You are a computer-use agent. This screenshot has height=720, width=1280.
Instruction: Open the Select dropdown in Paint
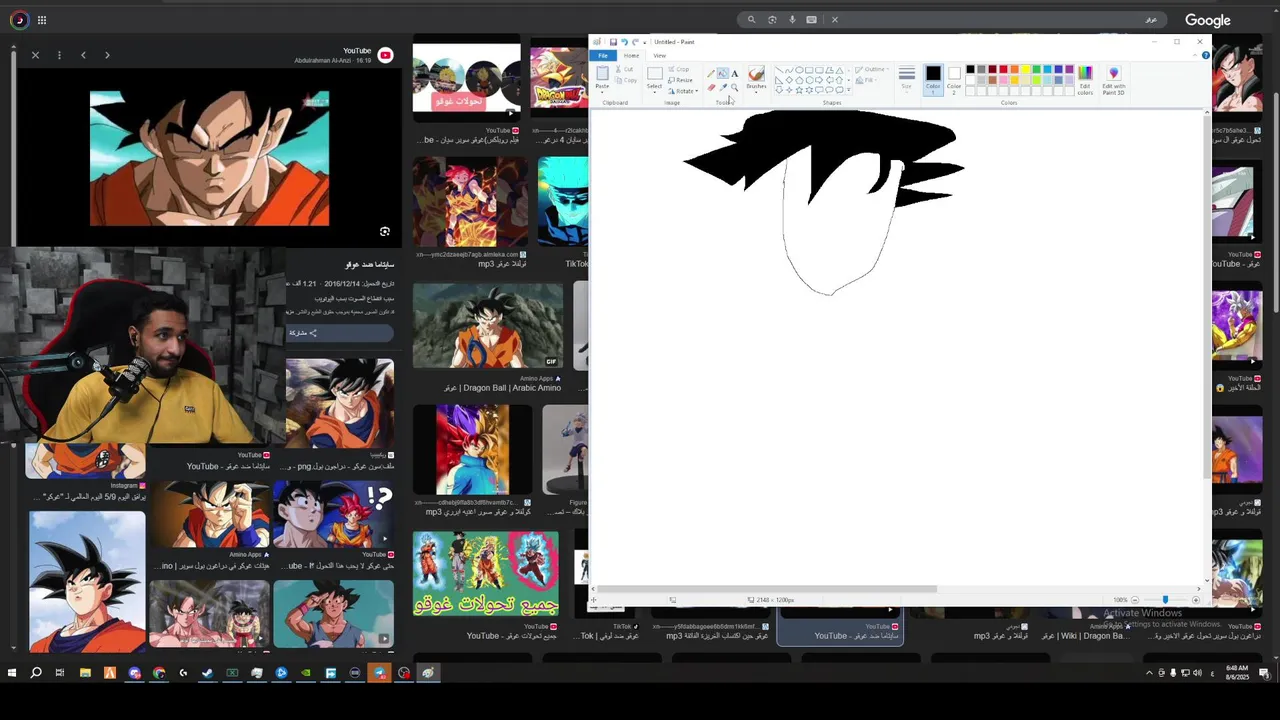pos(654,90)
